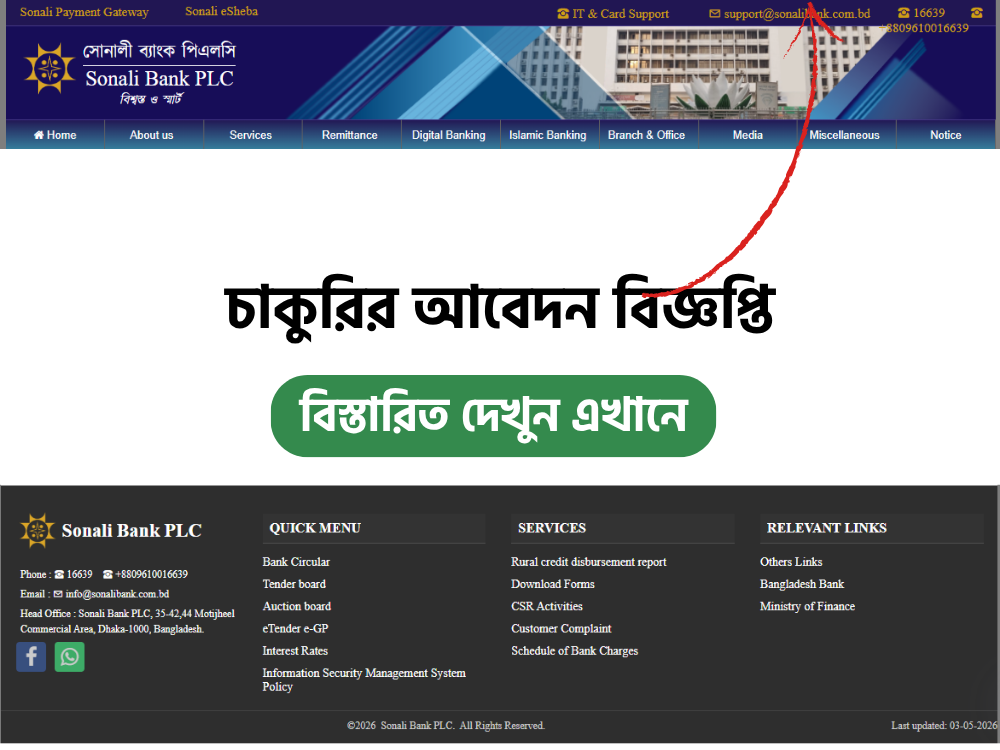The height and width of the screenshot is (750, 1000).
Task: Click IT & Card Support link
Action: 613,13
